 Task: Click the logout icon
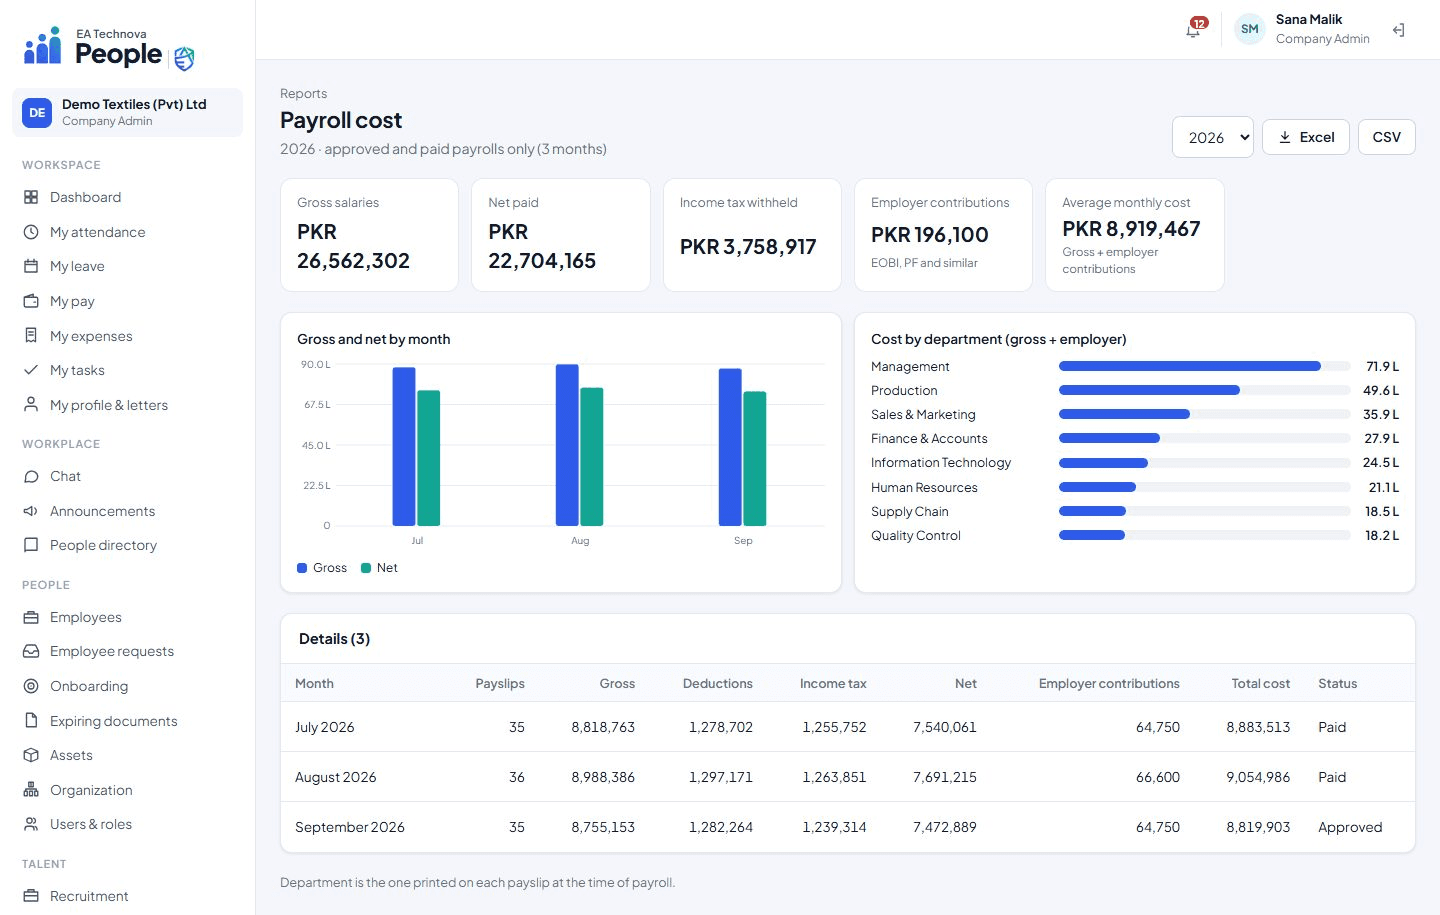(1398, 30)
